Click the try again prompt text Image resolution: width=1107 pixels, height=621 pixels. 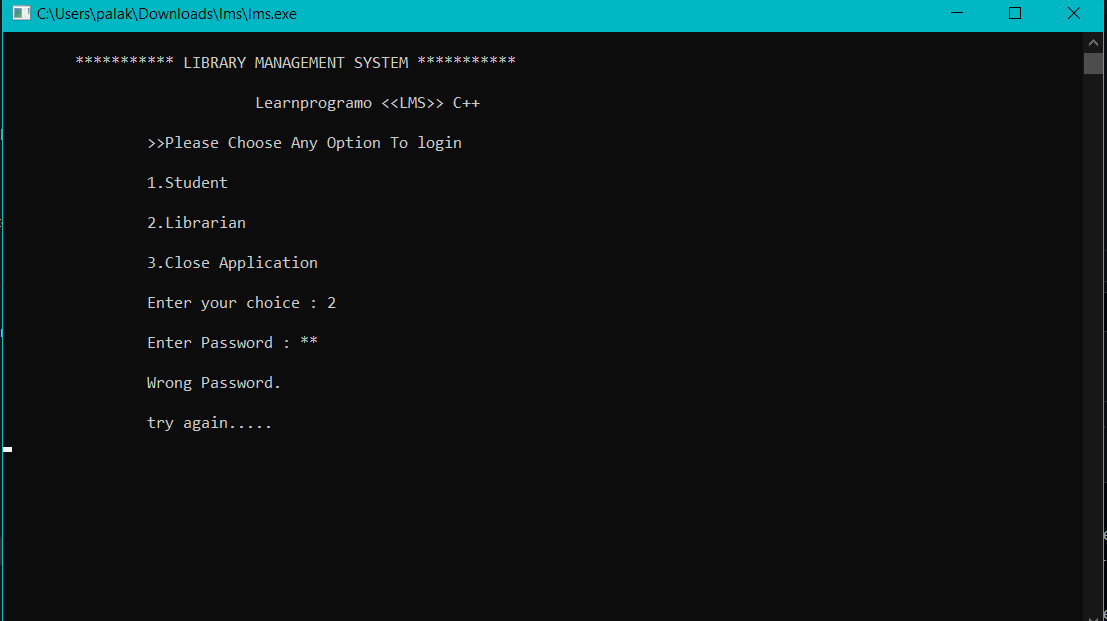209,422
